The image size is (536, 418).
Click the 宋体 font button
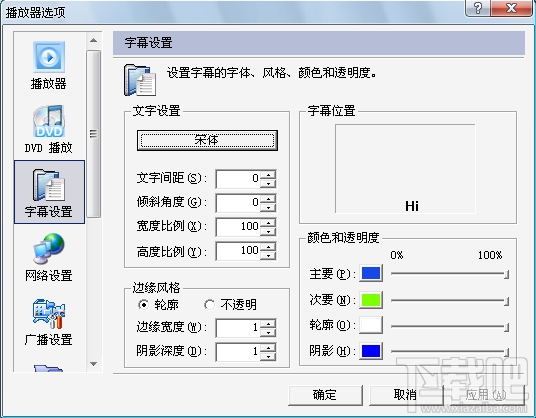[207, 140]
